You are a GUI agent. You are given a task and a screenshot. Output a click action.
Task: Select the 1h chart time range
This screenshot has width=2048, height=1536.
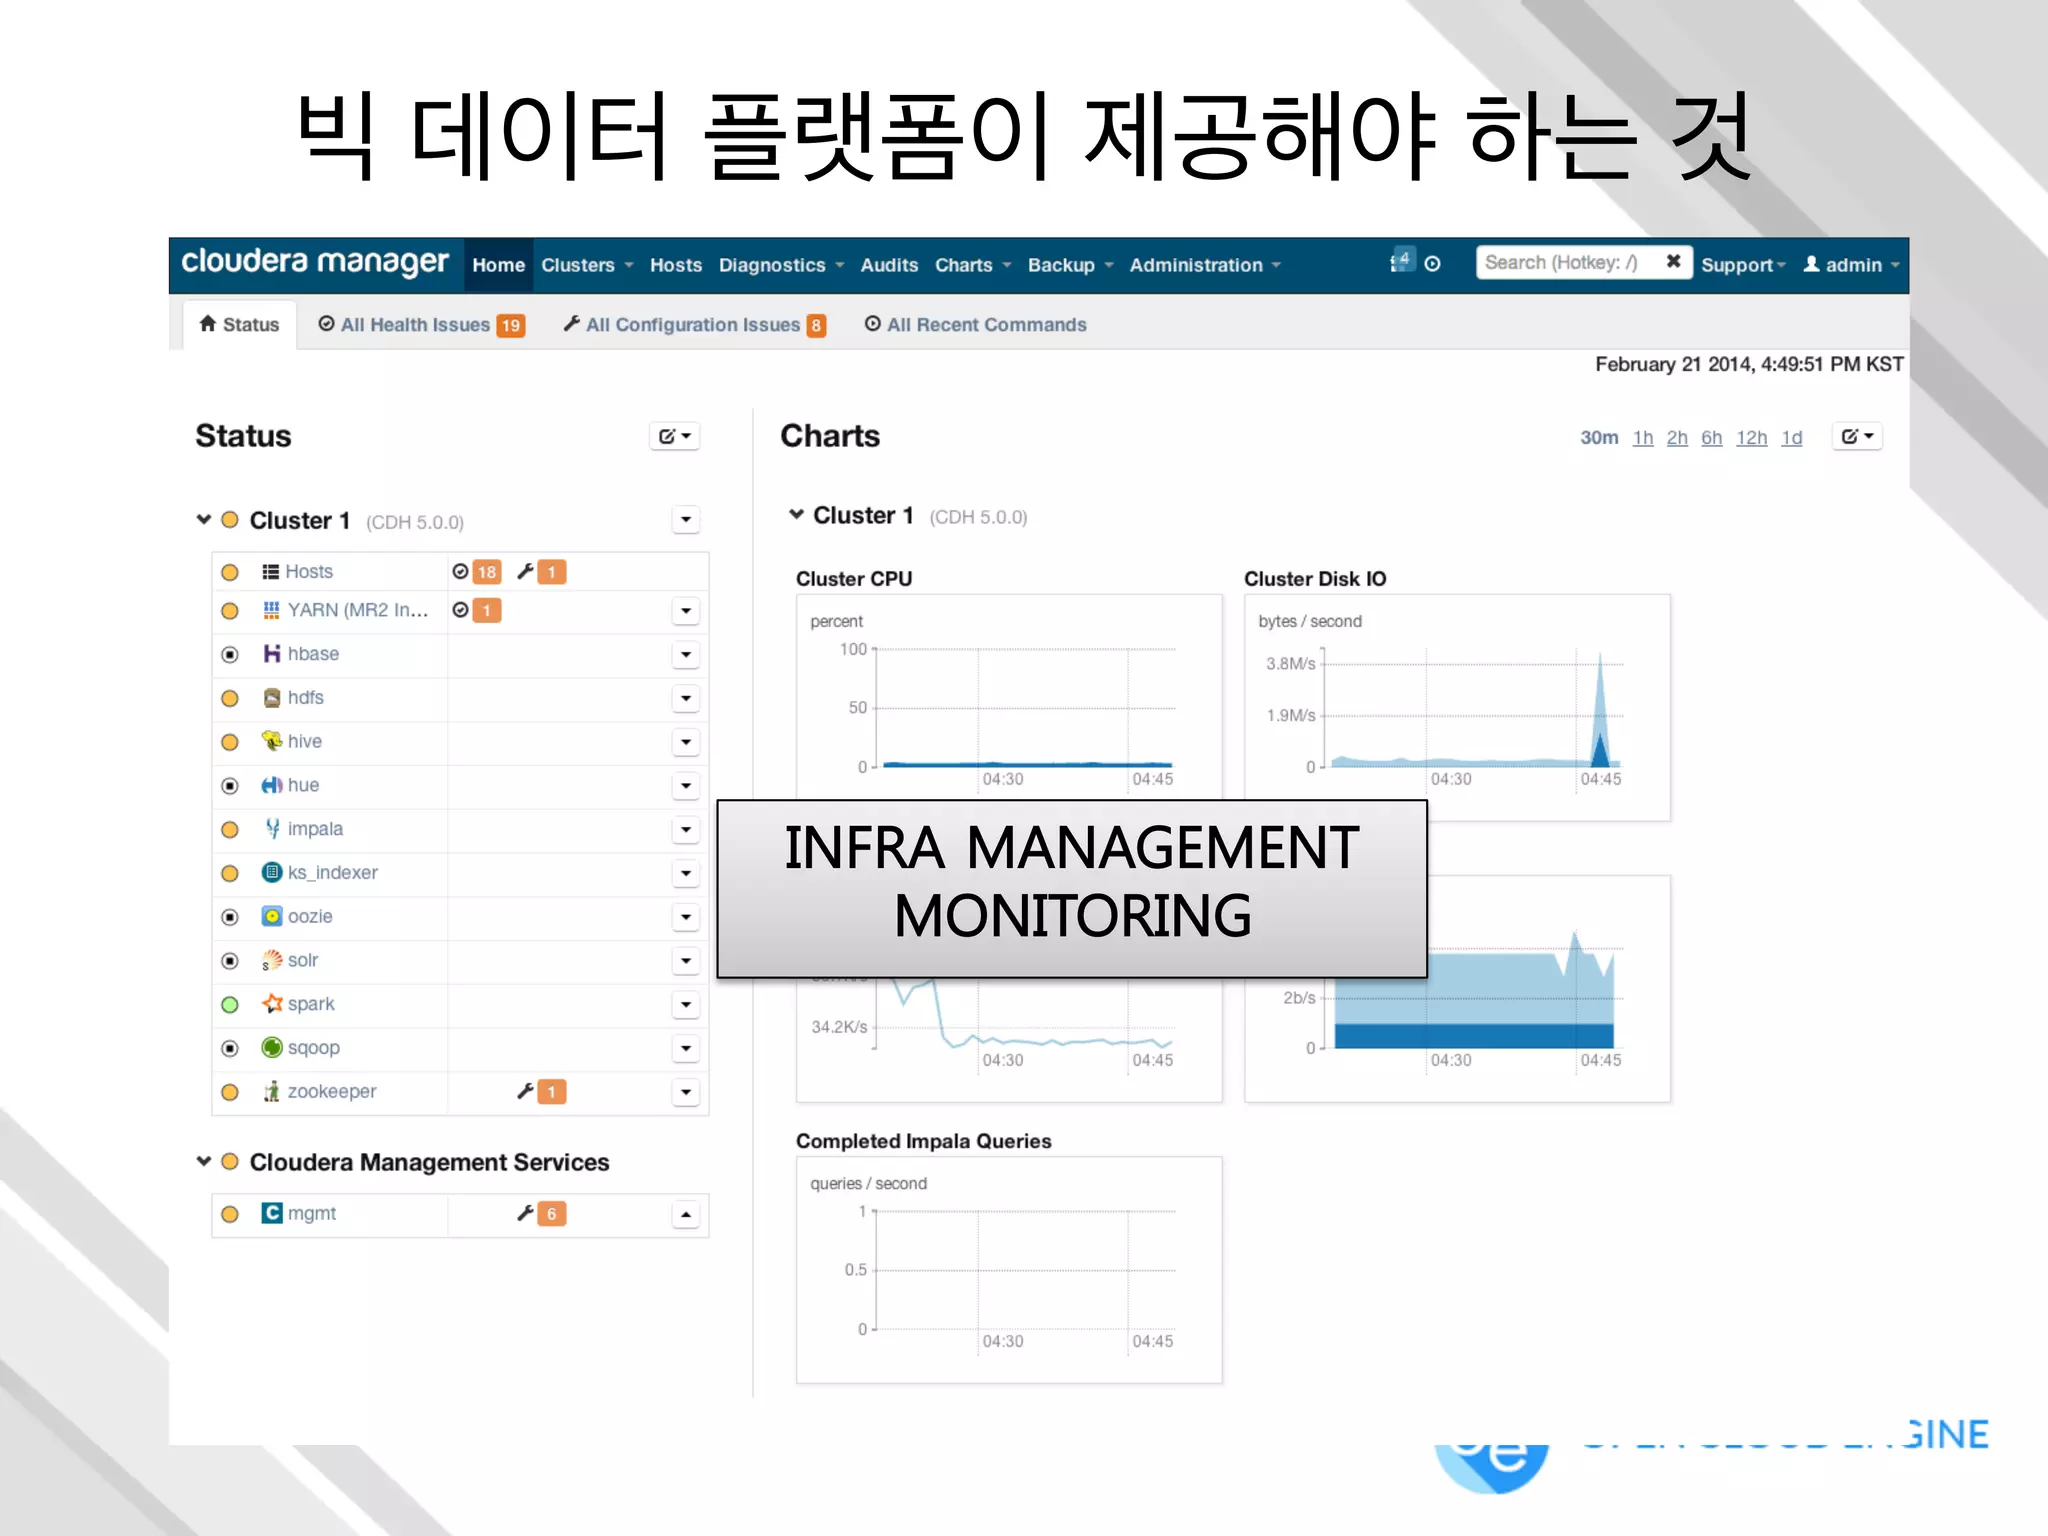coord(1643,438)
